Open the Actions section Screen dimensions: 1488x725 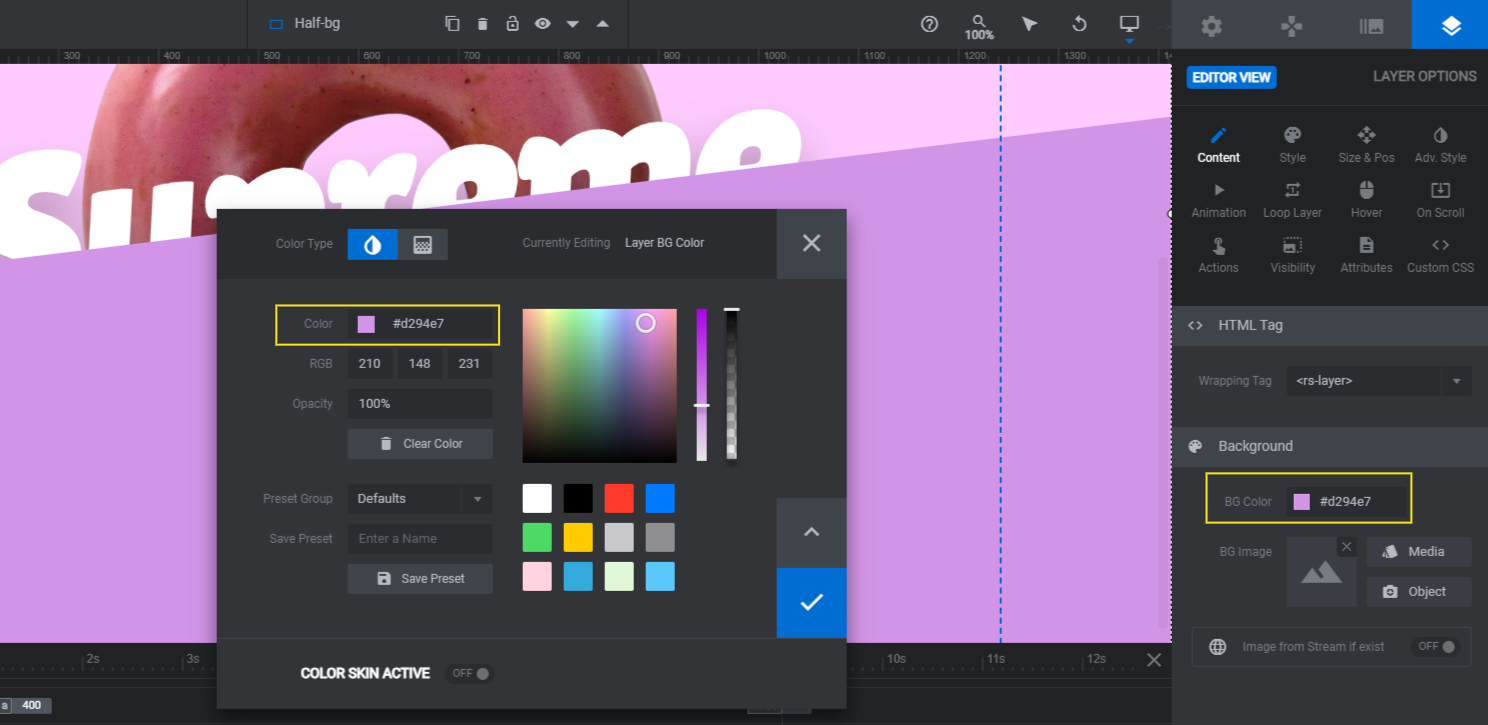[1218, 255]
